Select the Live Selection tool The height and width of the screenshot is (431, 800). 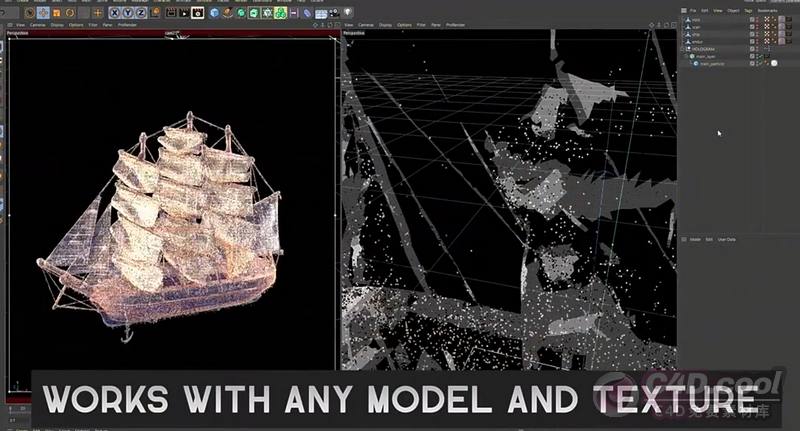tap(30, 12)
